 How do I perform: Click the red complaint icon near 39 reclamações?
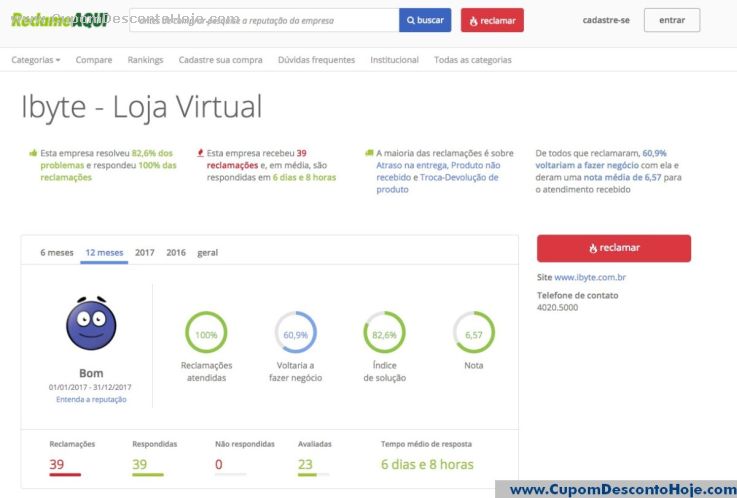[200, 153]
